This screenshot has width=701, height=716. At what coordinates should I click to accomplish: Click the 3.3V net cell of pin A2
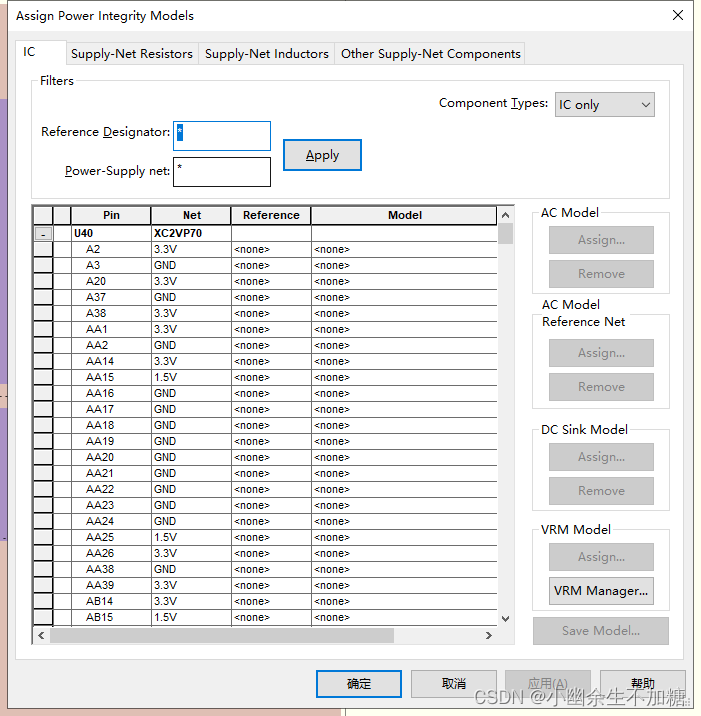coord(191,249)
